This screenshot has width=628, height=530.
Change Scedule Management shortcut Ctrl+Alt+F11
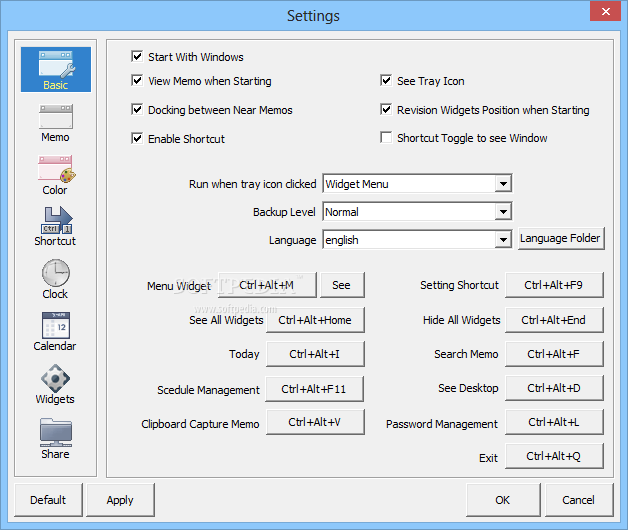314,389
